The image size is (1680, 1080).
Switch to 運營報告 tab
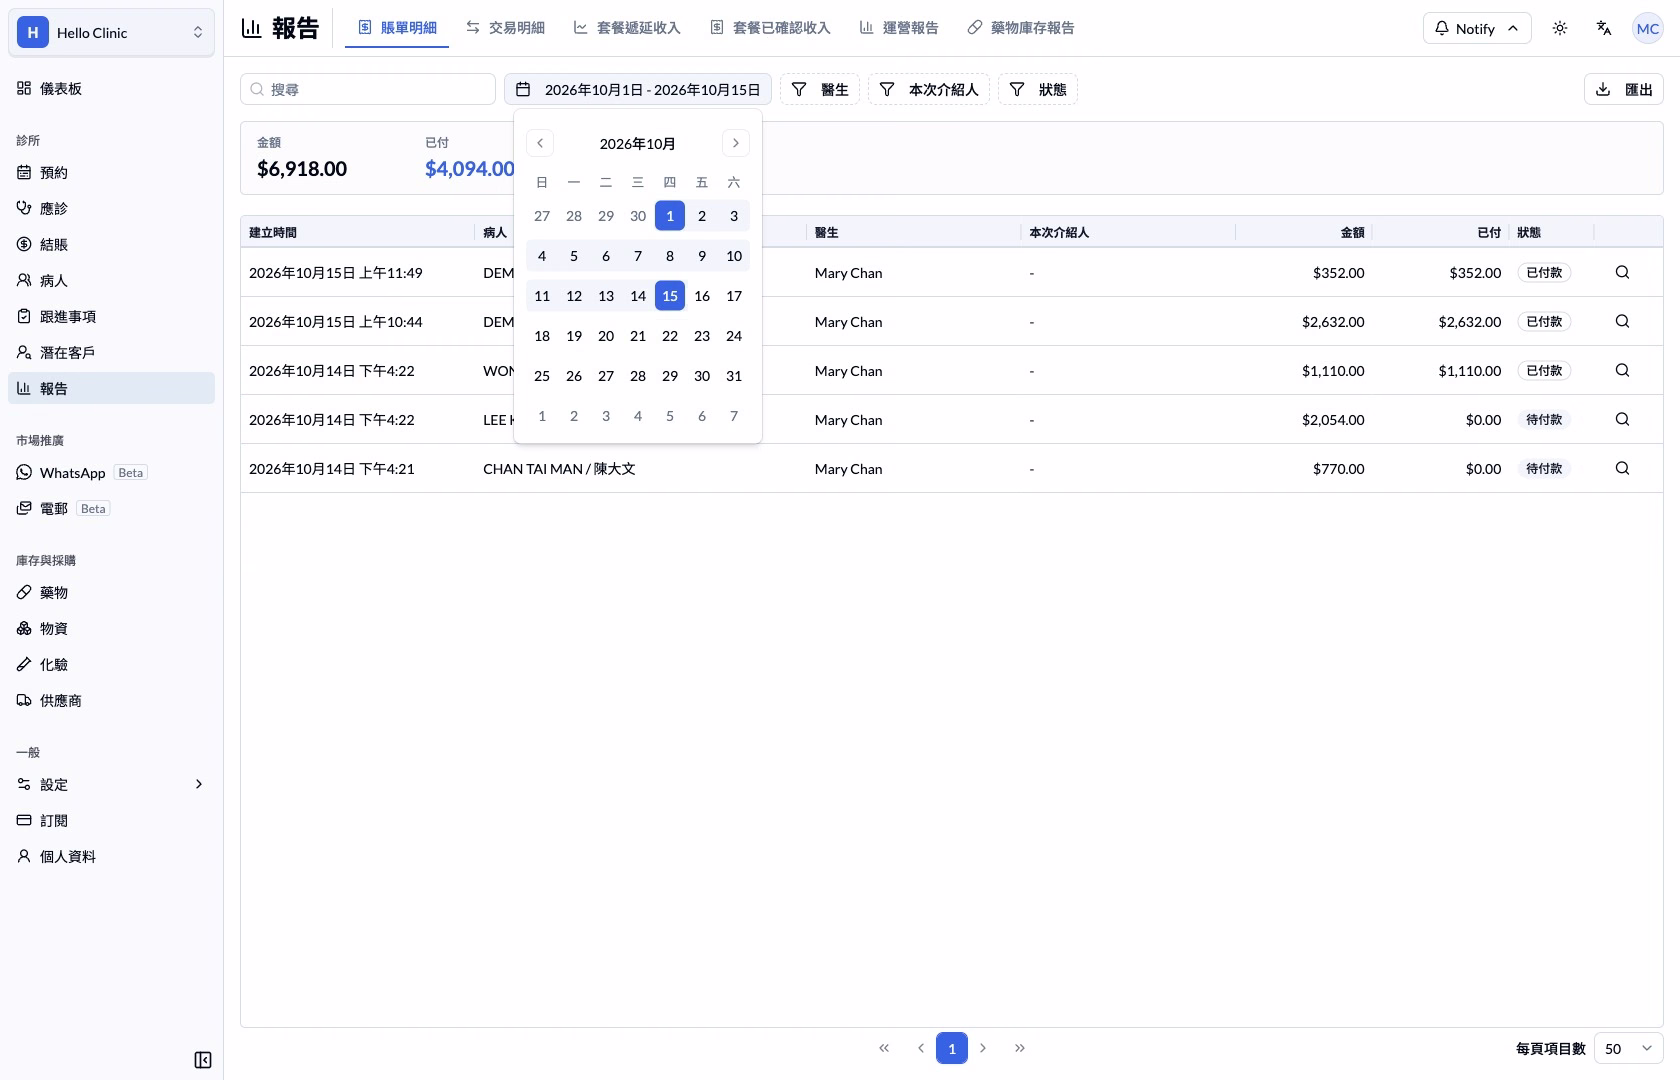tap(899, 28)
